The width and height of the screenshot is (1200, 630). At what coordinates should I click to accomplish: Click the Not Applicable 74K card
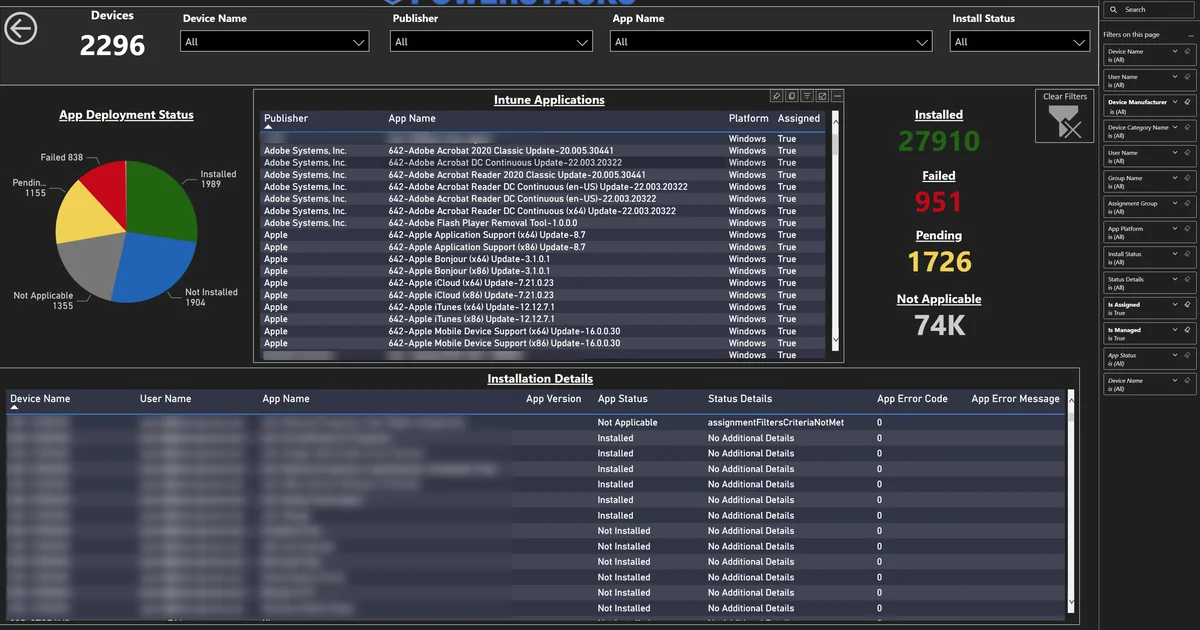click(939, 324)
